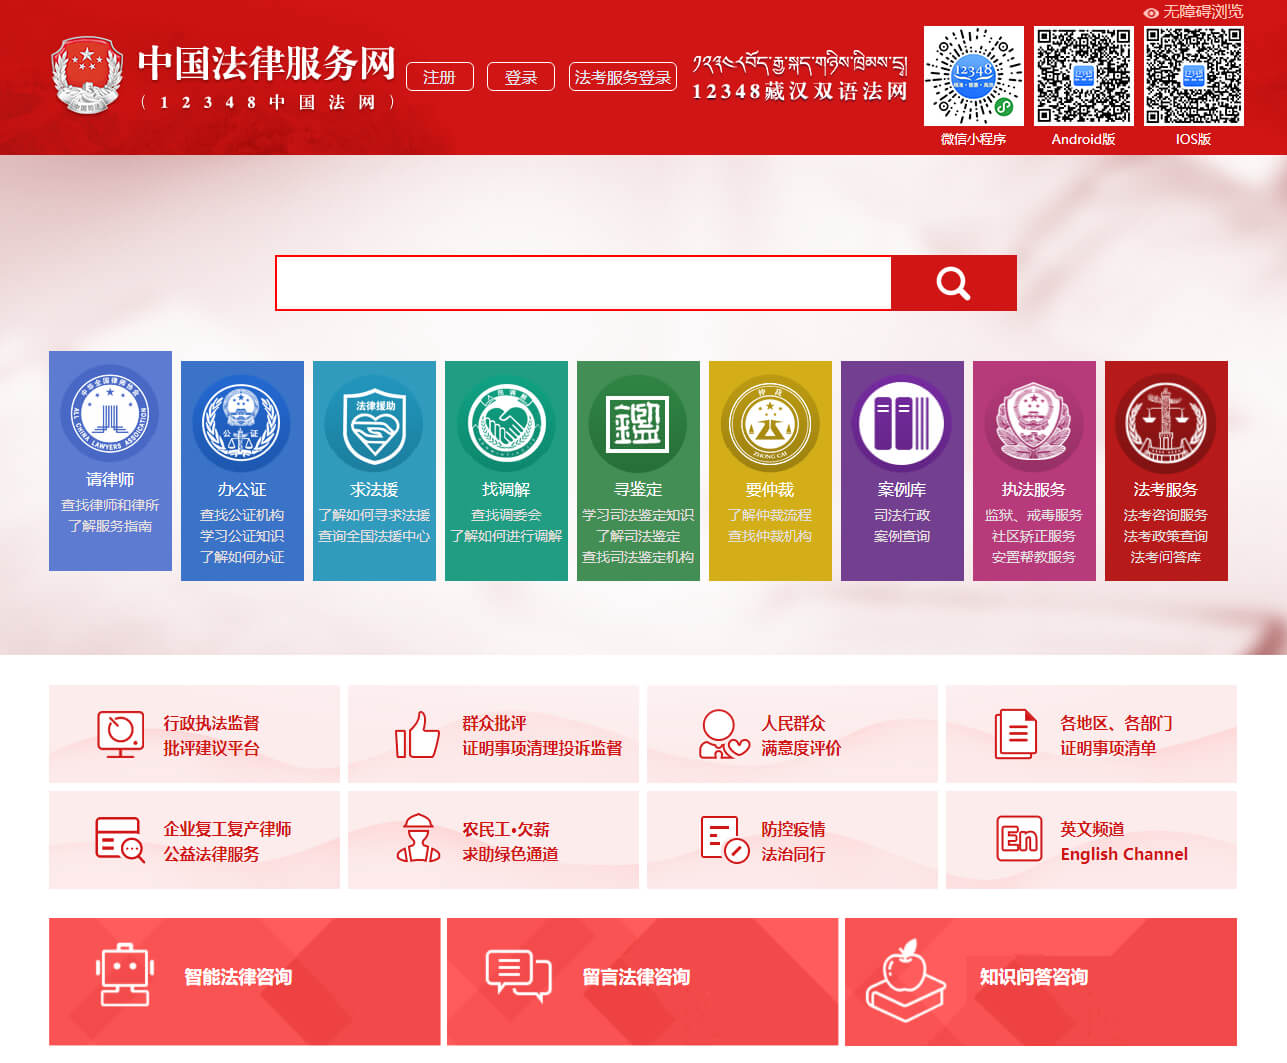The height and width of the screenshot is (1063, 1287).
Task: Click the 注册 register button
Action: click(x=439, y=77)
